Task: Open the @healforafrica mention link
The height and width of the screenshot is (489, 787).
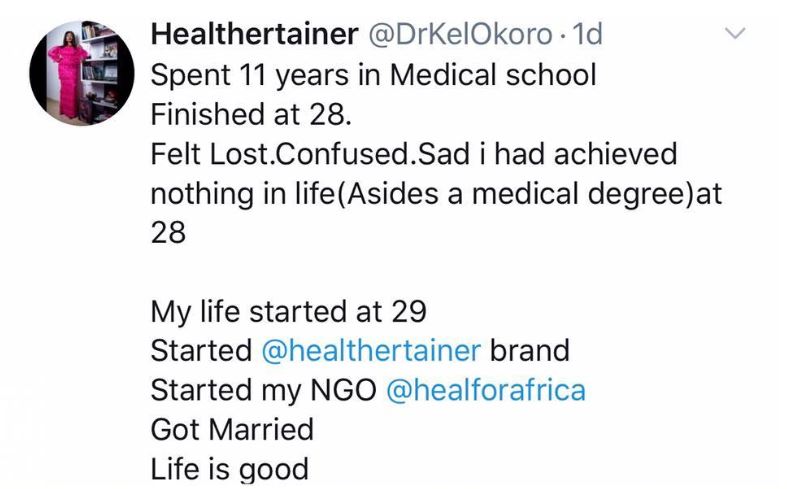Action: pos(485,390)
